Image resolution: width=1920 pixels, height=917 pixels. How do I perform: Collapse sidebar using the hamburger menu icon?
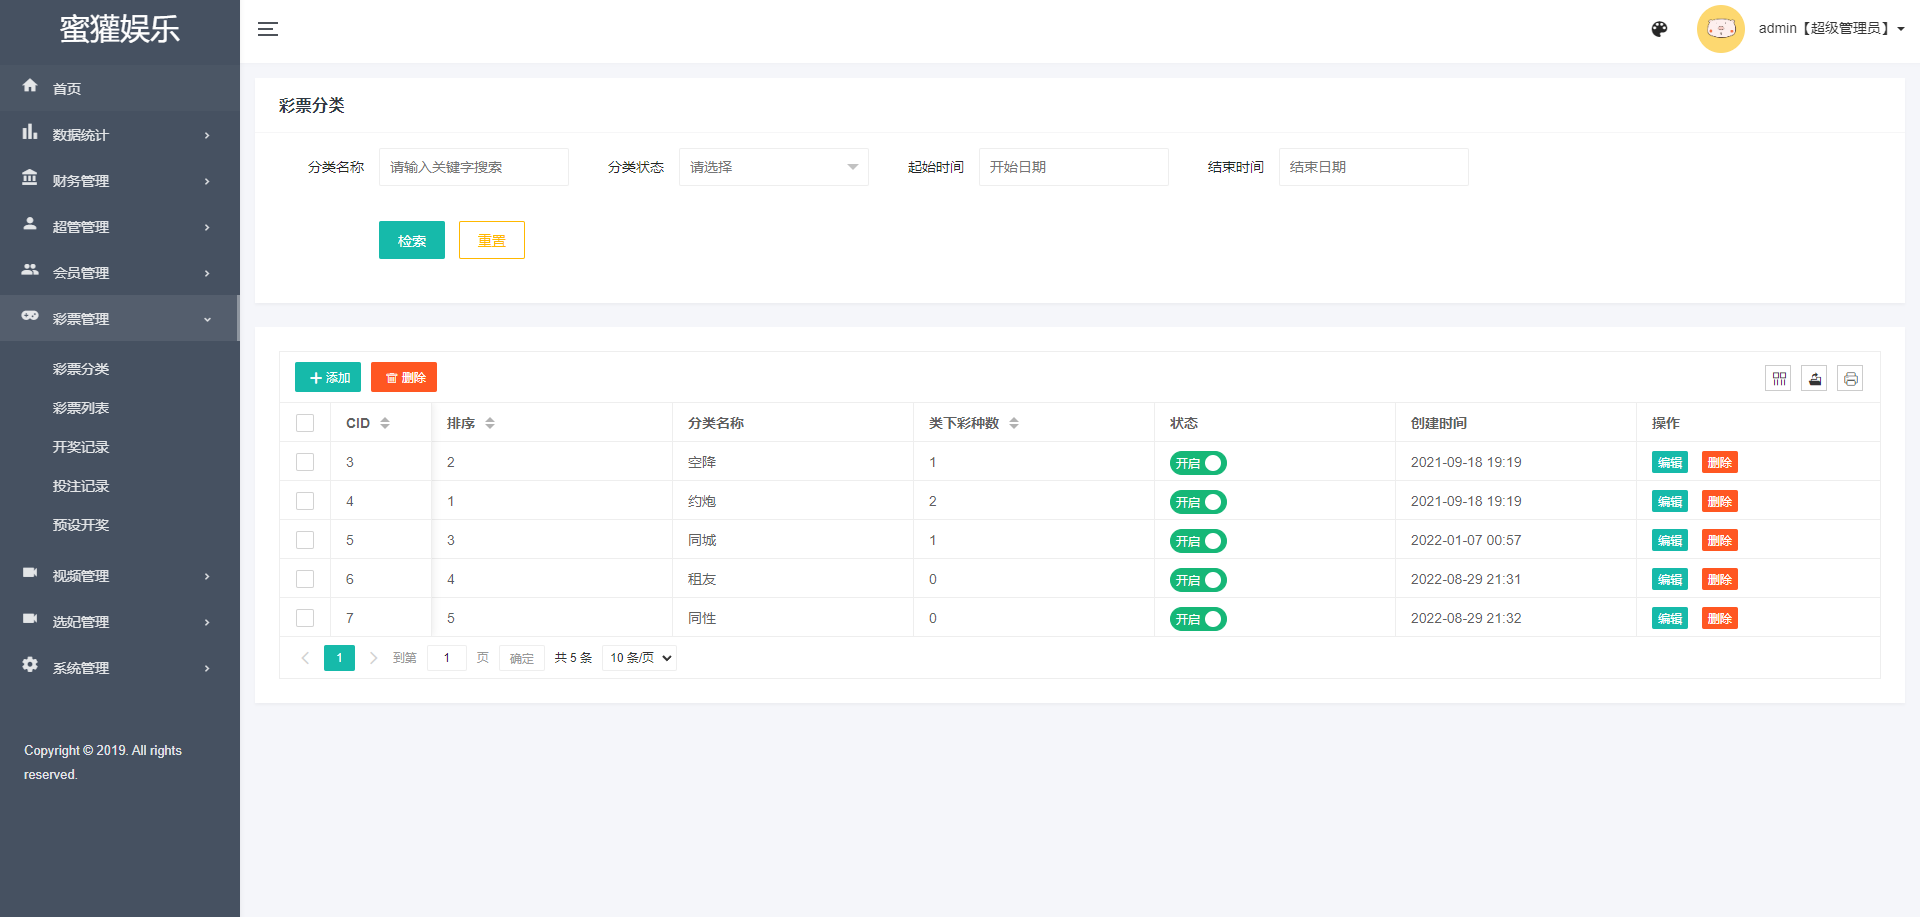coord(268,29)
